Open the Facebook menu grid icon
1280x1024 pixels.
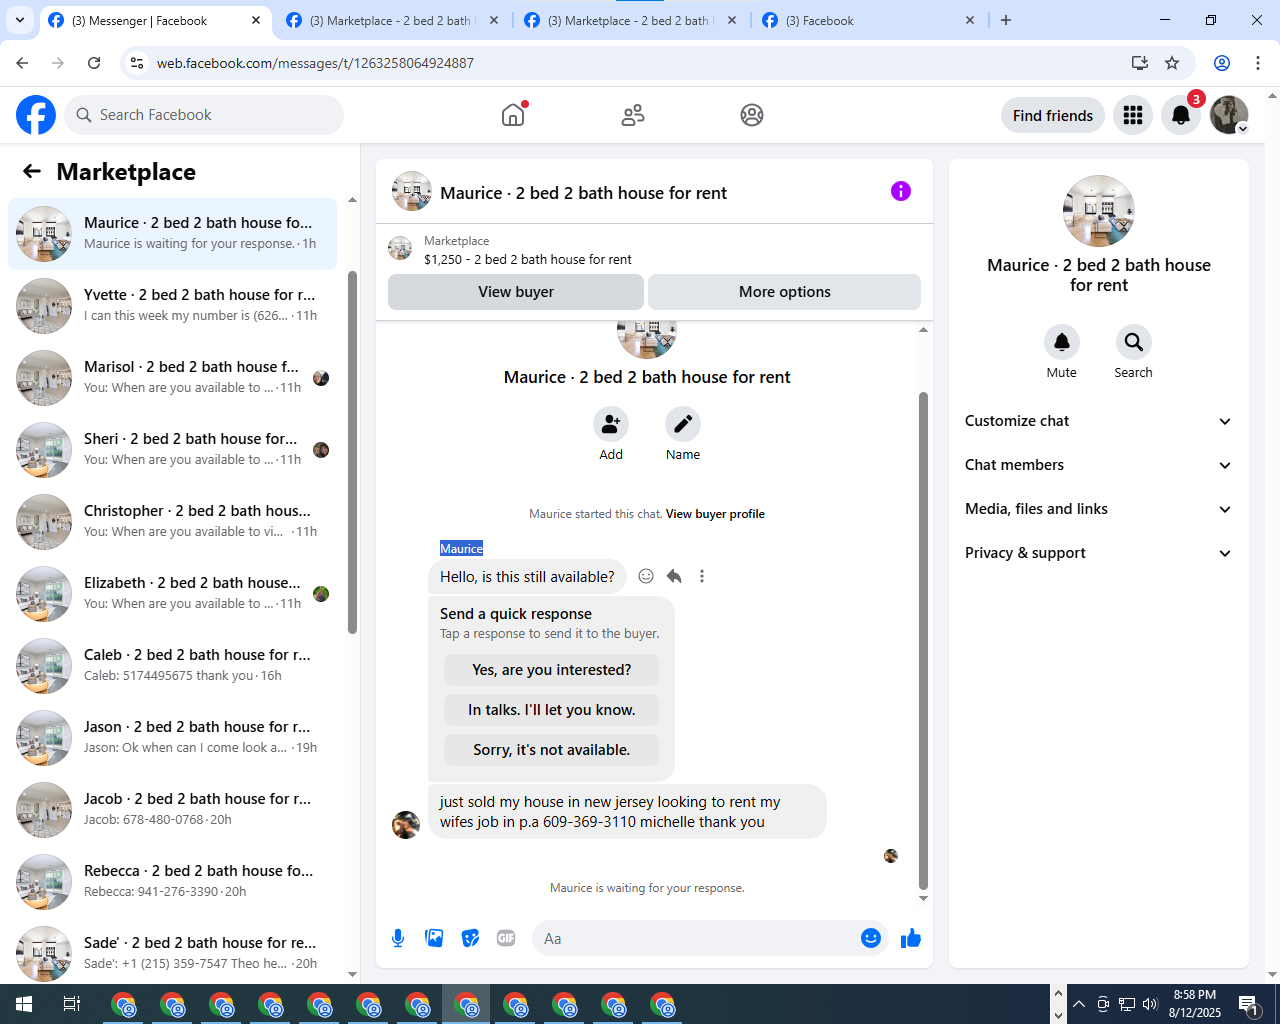pyautogui.click(x=1133, y=115)
